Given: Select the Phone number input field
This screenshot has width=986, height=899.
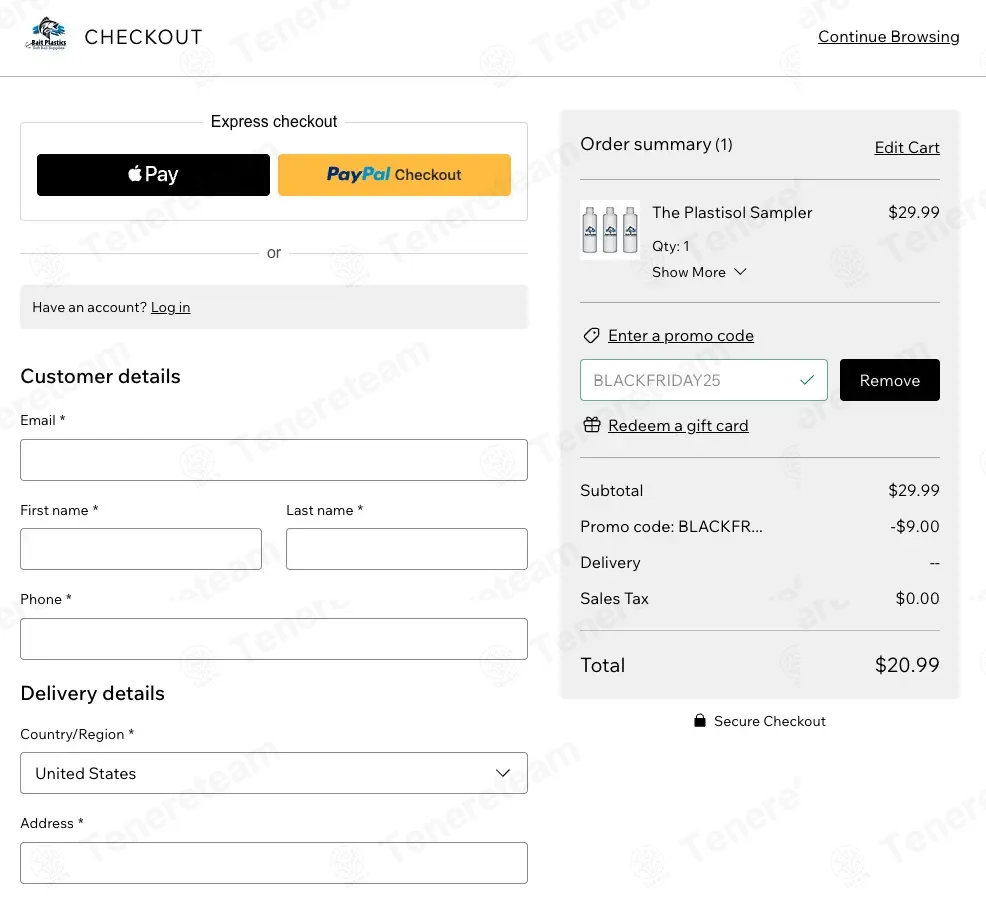Looking at the screenshot, I should pyautogui.click(x=273, y=639).
